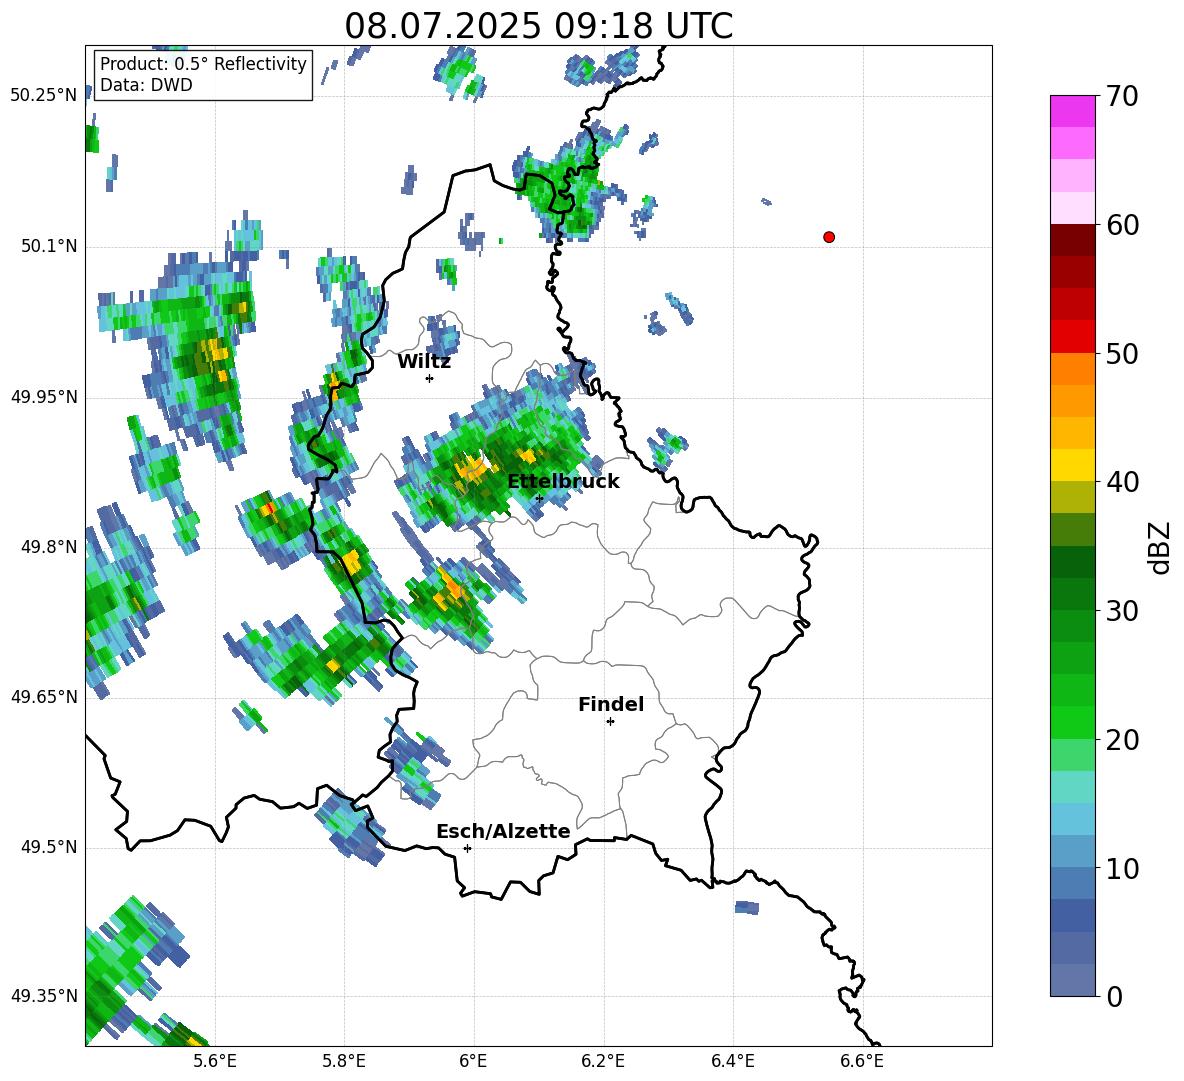This screenshot has height=1081, width=1184.
Task: Click the cross marker below Wiltz
Action: (x=430, y=379)
